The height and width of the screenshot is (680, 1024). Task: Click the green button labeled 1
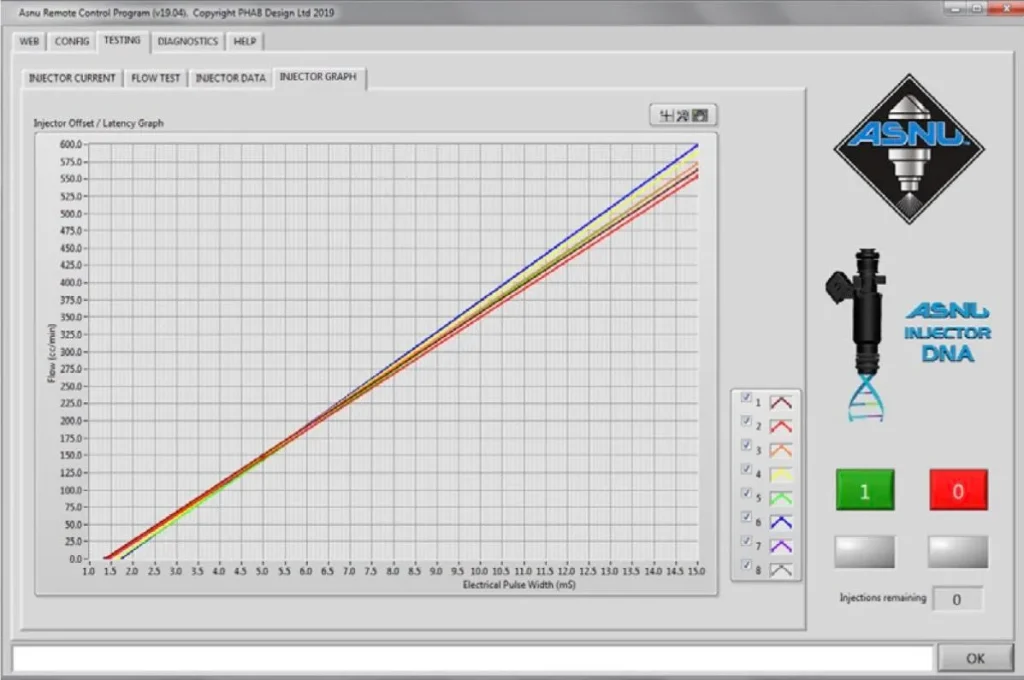click(x=865, y=490)
